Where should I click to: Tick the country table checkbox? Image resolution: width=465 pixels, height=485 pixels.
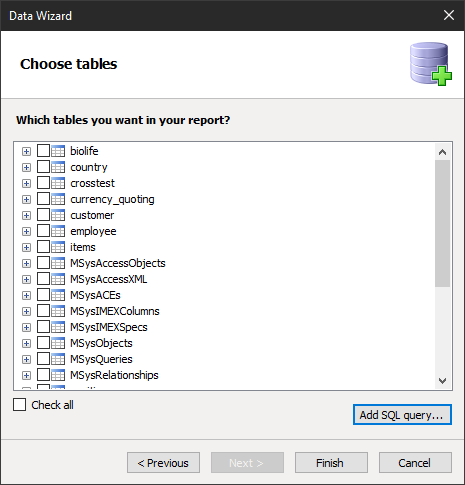(43, 167)
